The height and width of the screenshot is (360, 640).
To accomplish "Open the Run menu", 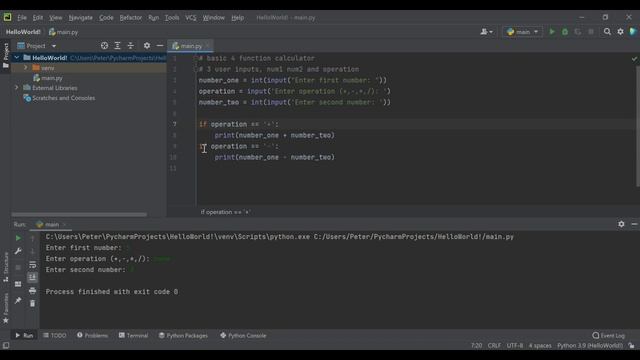I will (153, 18).
